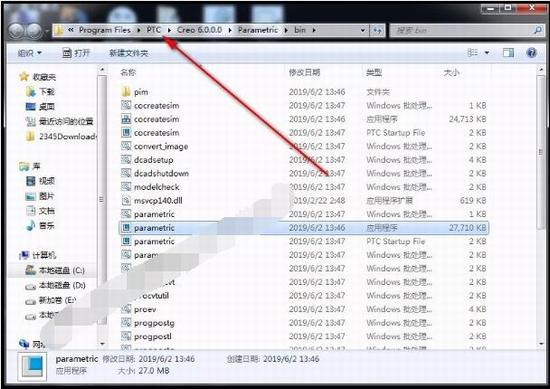The width and height of the screenshot is (550, 389).
Task: Expand the address bar history dropdown
Action: coord(362,31)
